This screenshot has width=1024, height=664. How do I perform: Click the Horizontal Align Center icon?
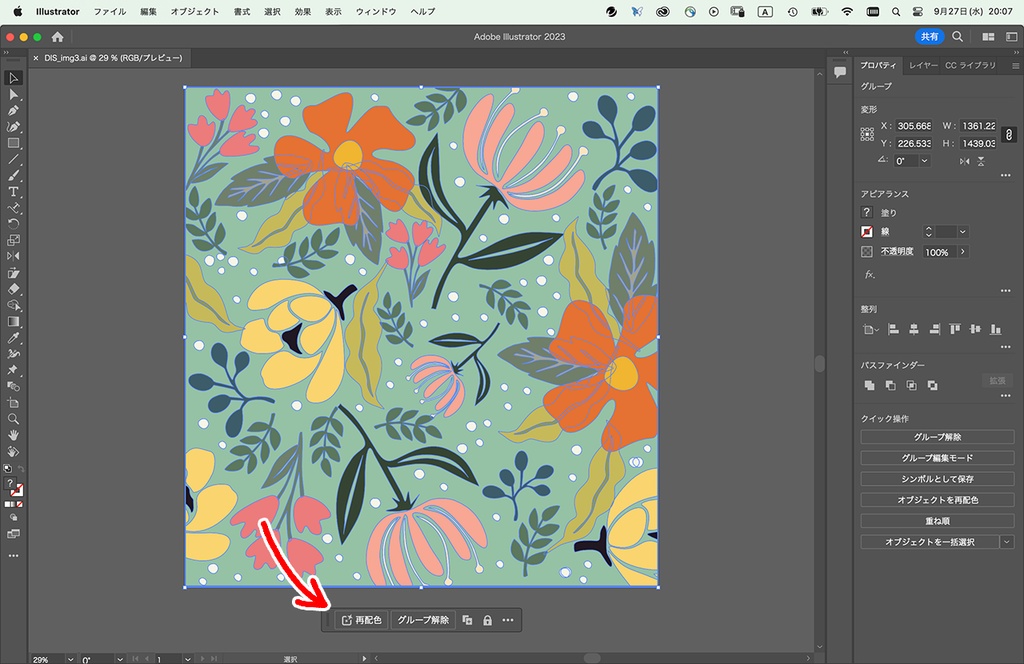pyautogui.click(x=914, y=330)
